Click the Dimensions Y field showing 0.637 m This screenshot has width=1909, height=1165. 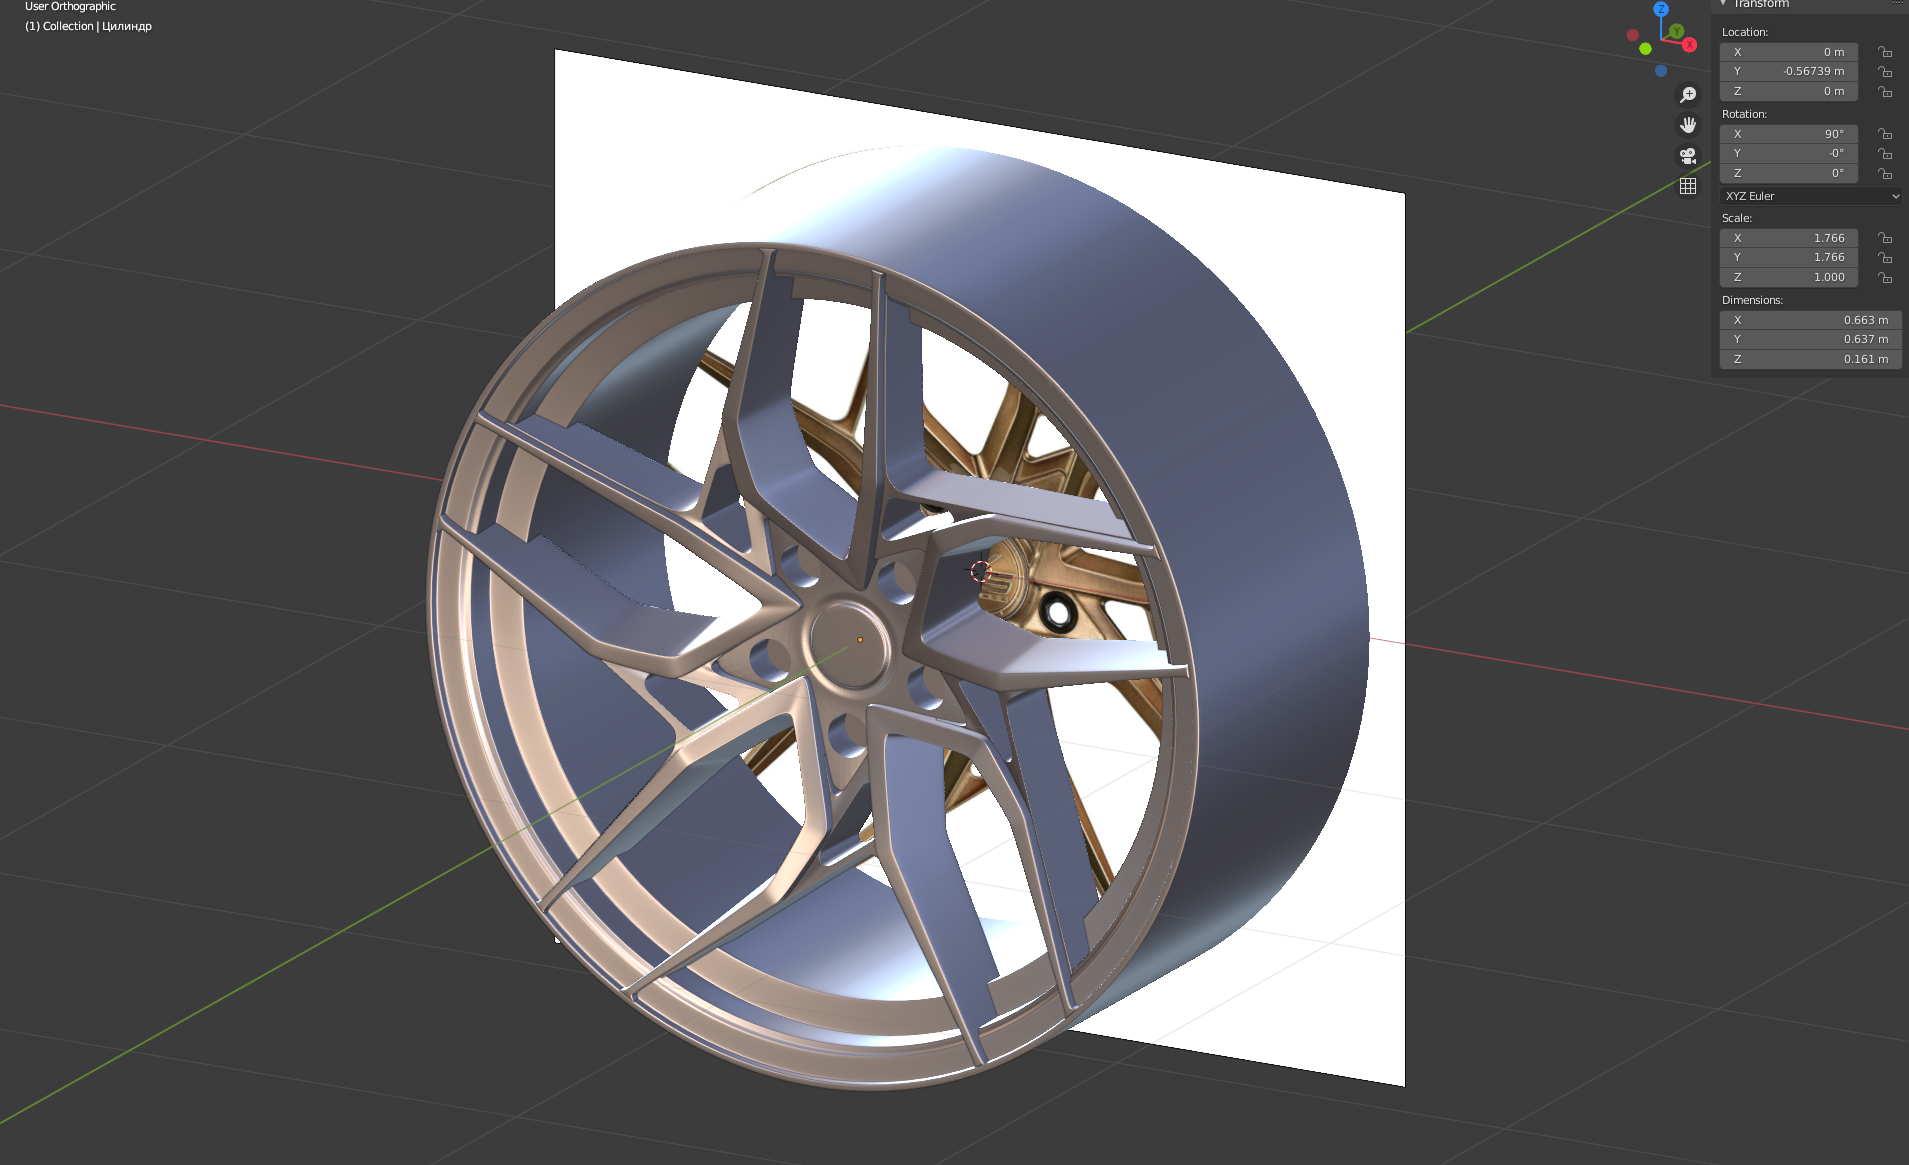(1811, 340)
